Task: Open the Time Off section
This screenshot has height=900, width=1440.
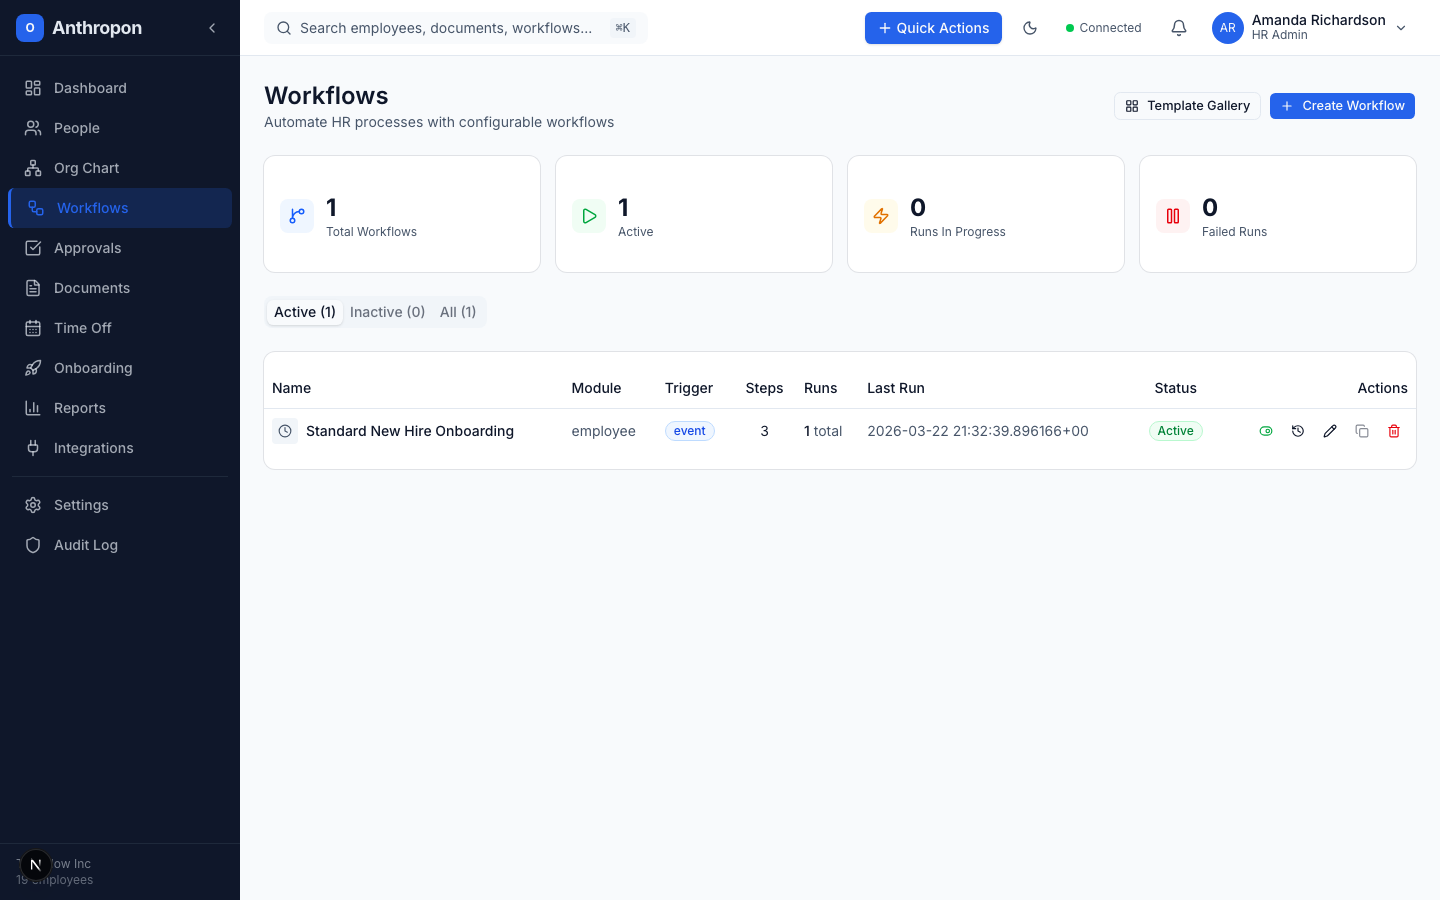Action: [82, 328]
